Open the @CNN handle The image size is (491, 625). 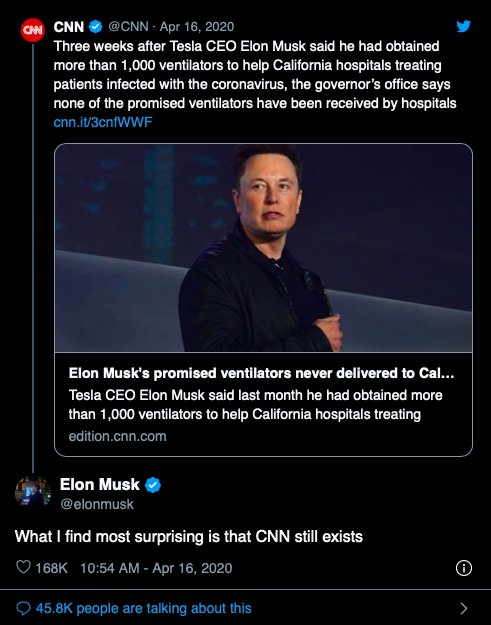[x=128, y=27]
